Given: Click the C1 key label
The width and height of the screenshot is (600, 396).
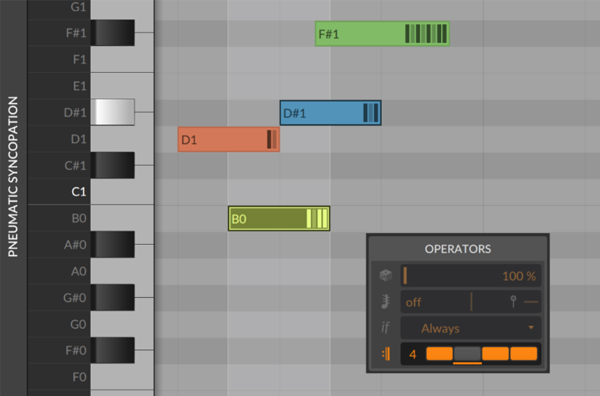Looking at the screenshot, I should [79, 192].
